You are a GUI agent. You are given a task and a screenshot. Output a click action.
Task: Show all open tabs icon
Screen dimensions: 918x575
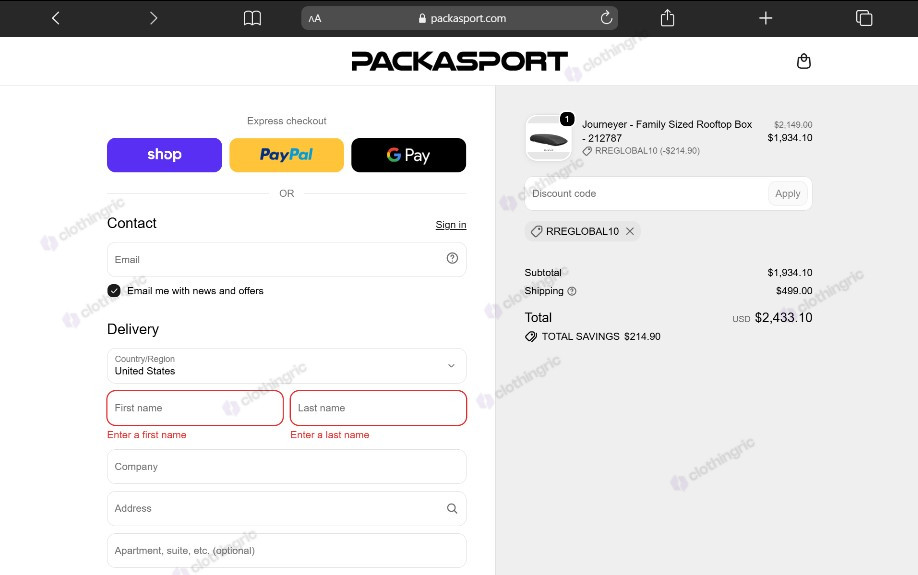click(864, 18)
